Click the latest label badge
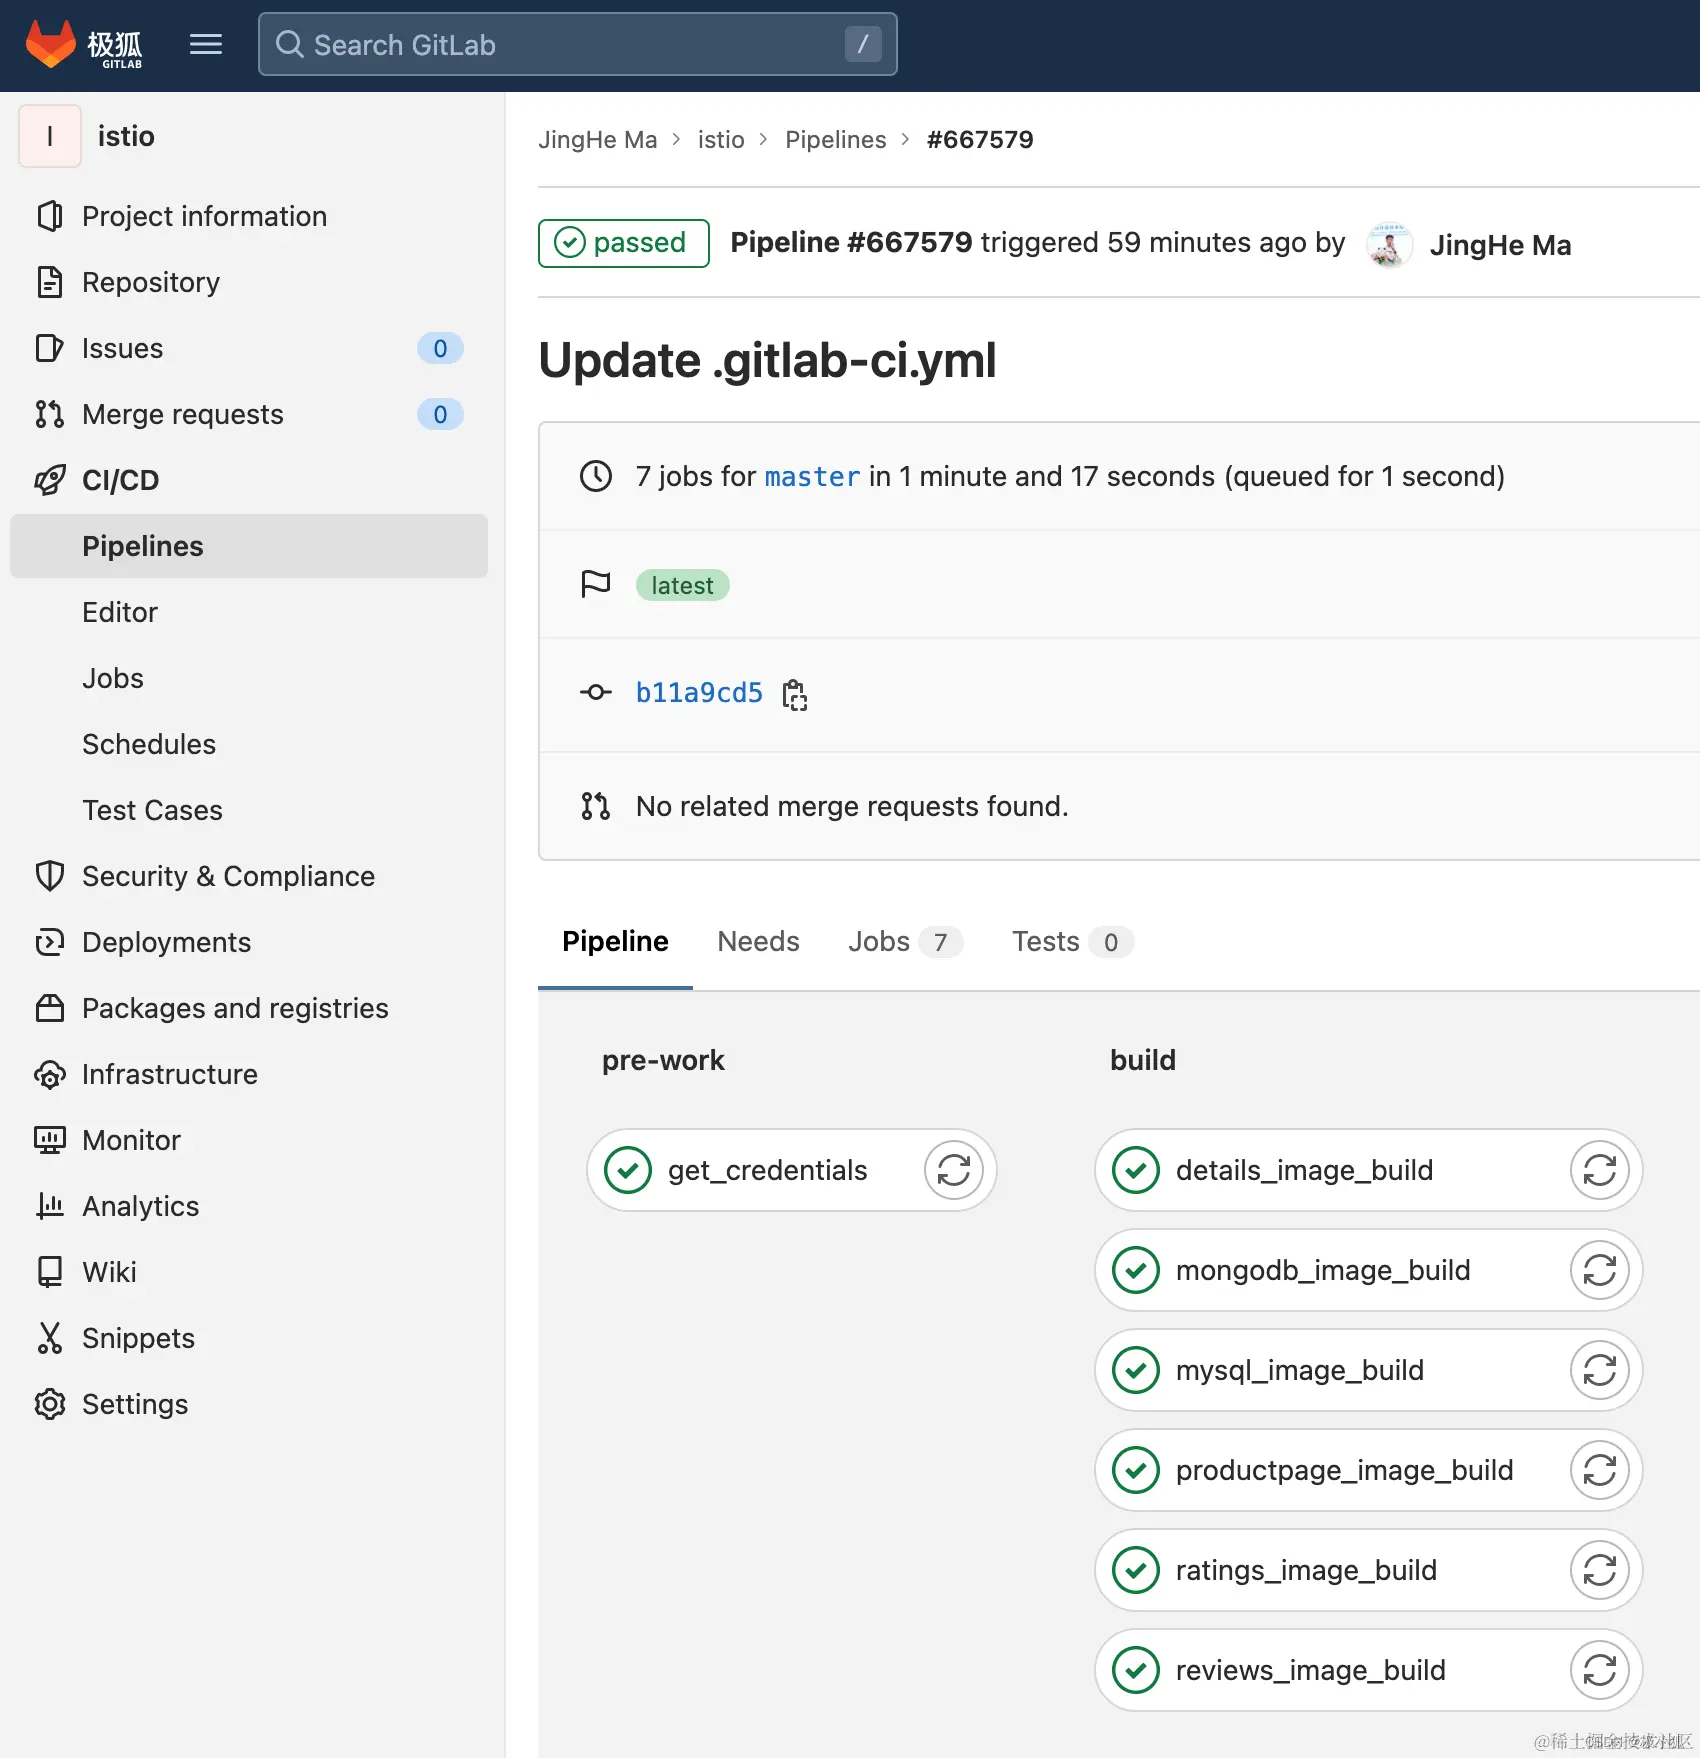This screenshot has width=1700, height=1758. pos(683,585)
